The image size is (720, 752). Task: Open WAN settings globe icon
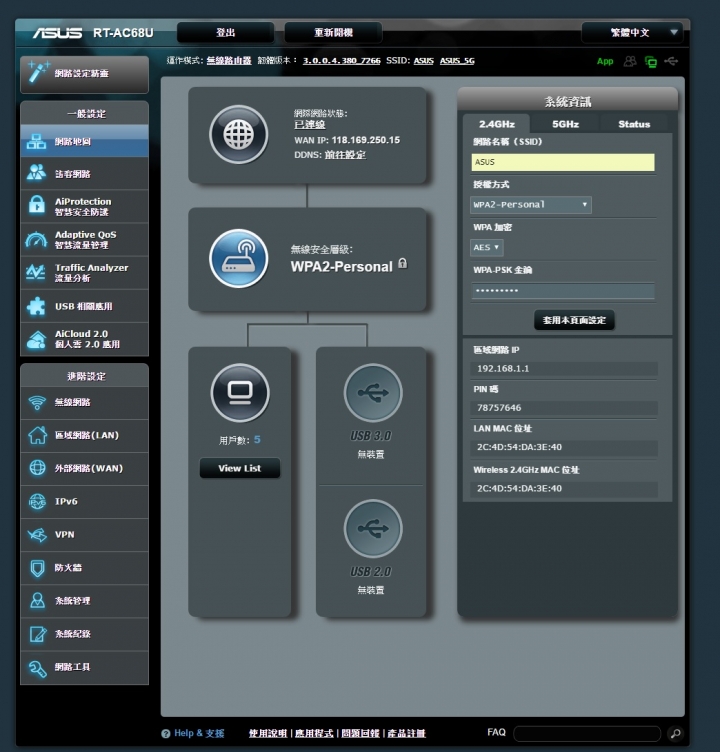pos(37,468)
